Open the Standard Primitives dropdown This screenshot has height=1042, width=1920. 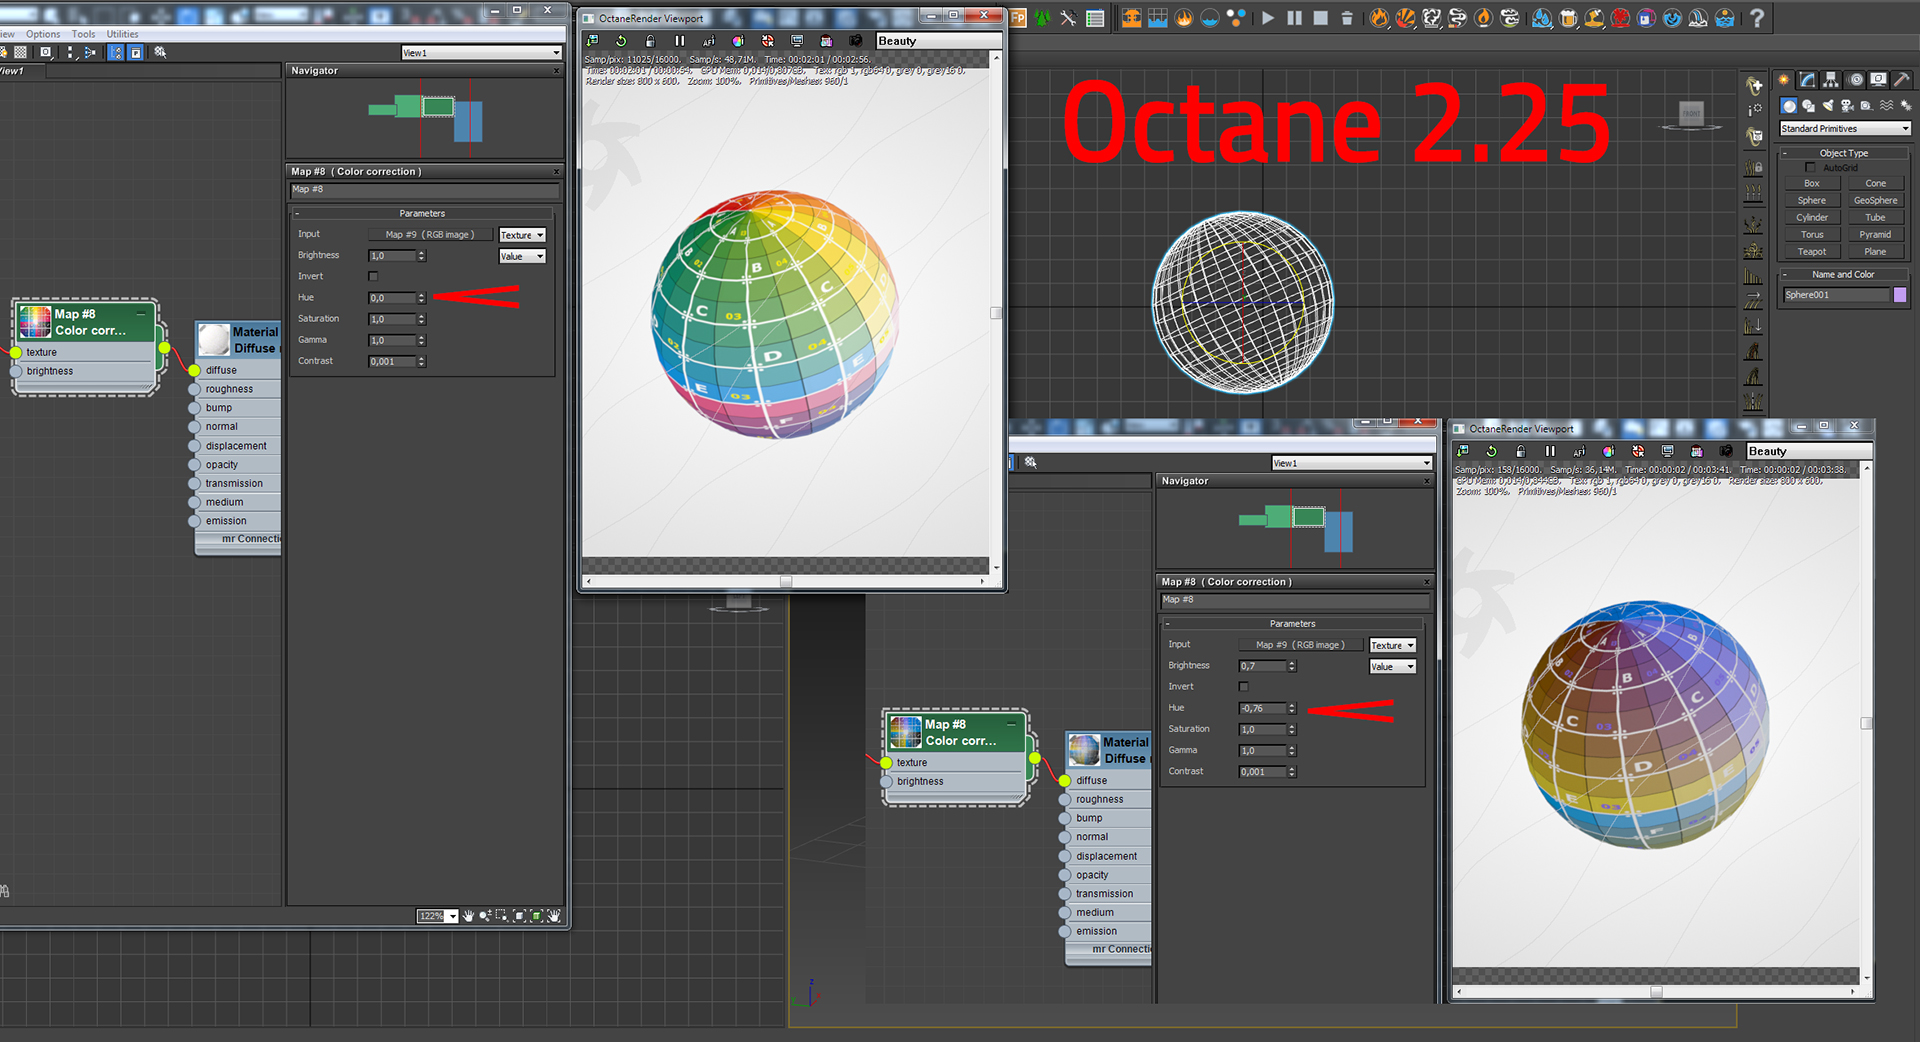(1845, 128)
